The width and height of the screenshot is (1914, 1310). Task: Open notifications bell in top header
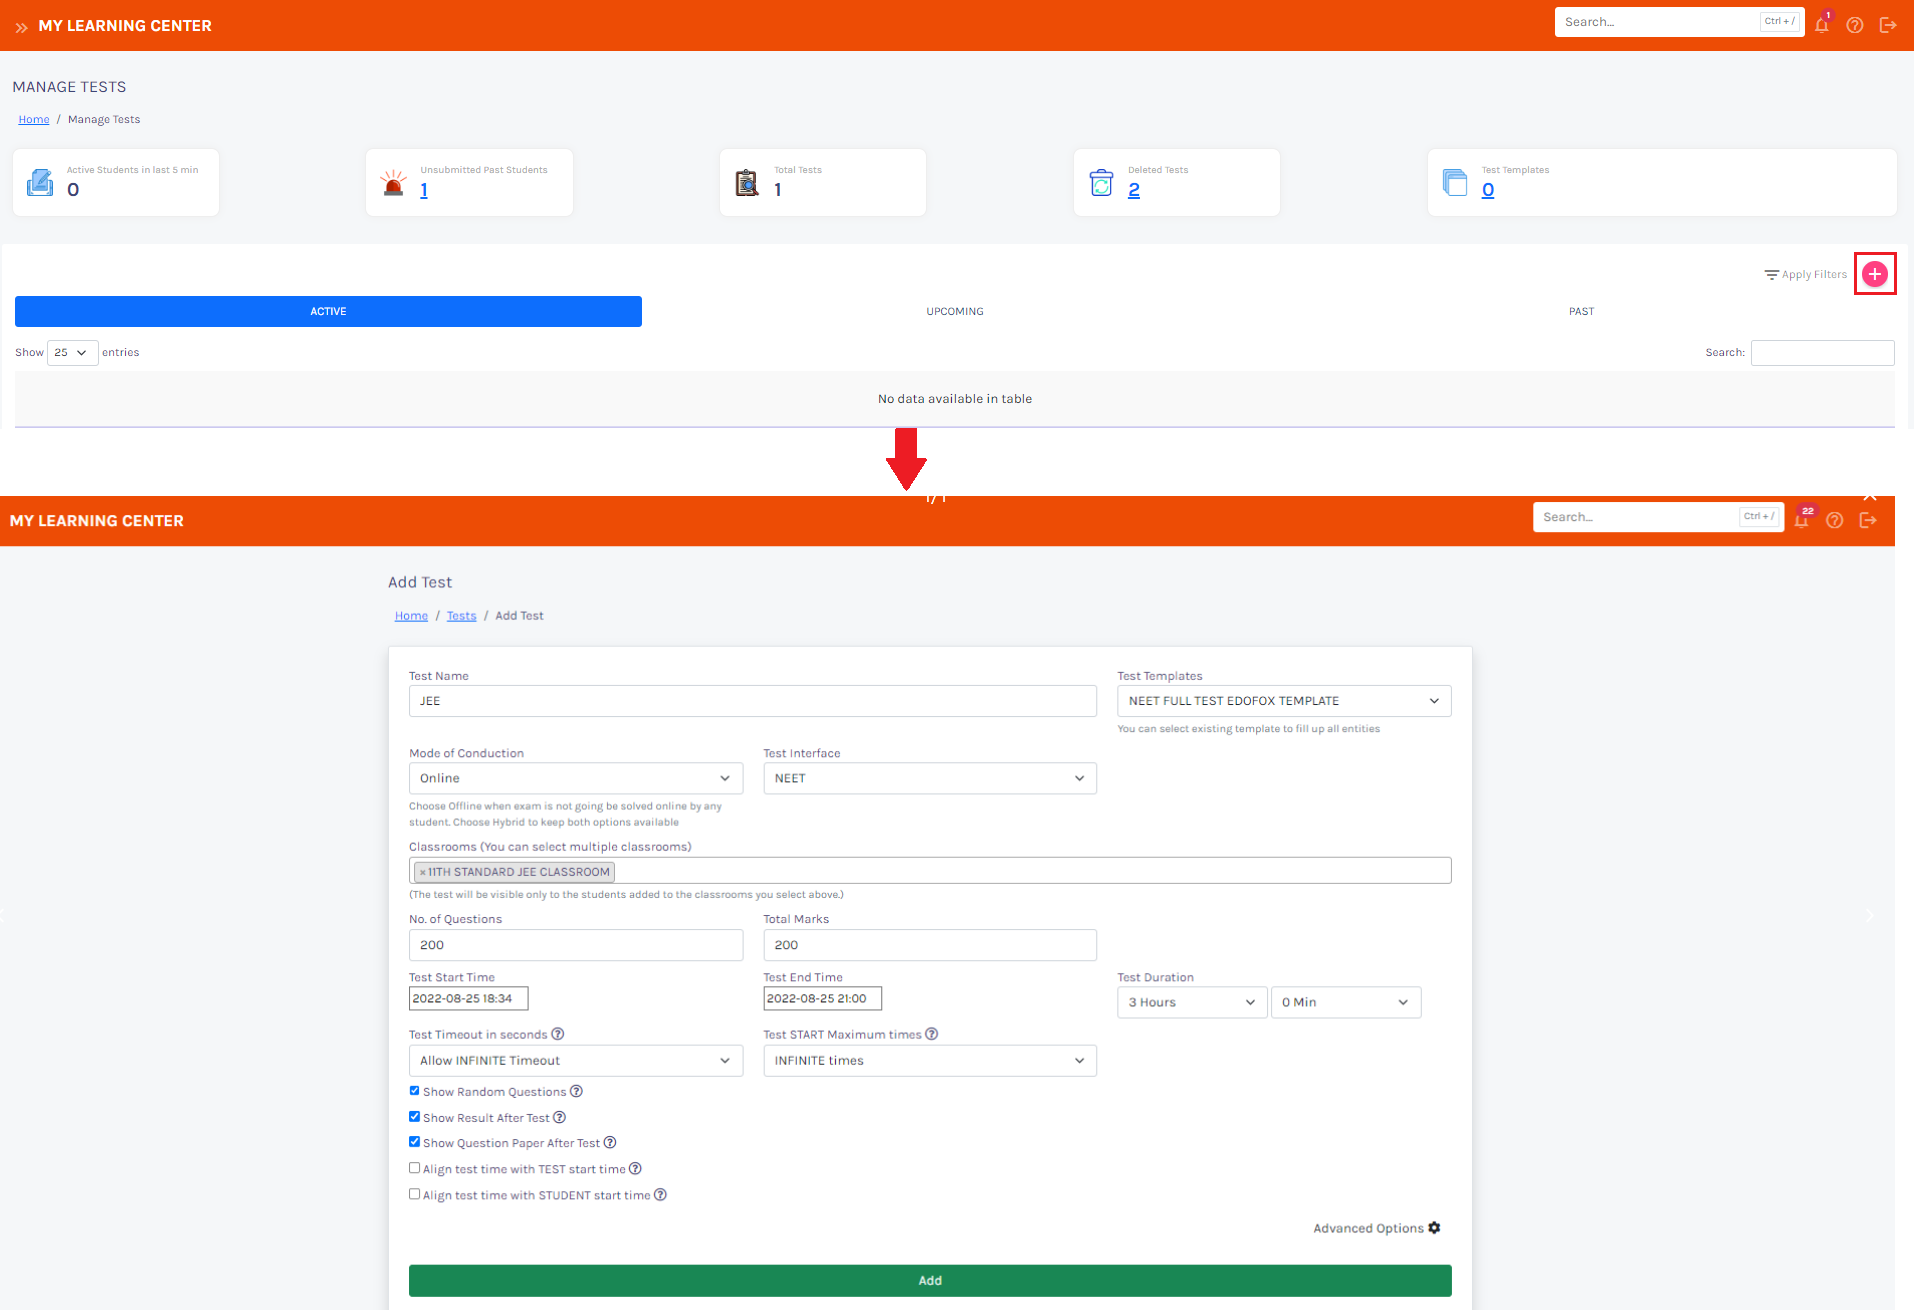pos(1822,26)
